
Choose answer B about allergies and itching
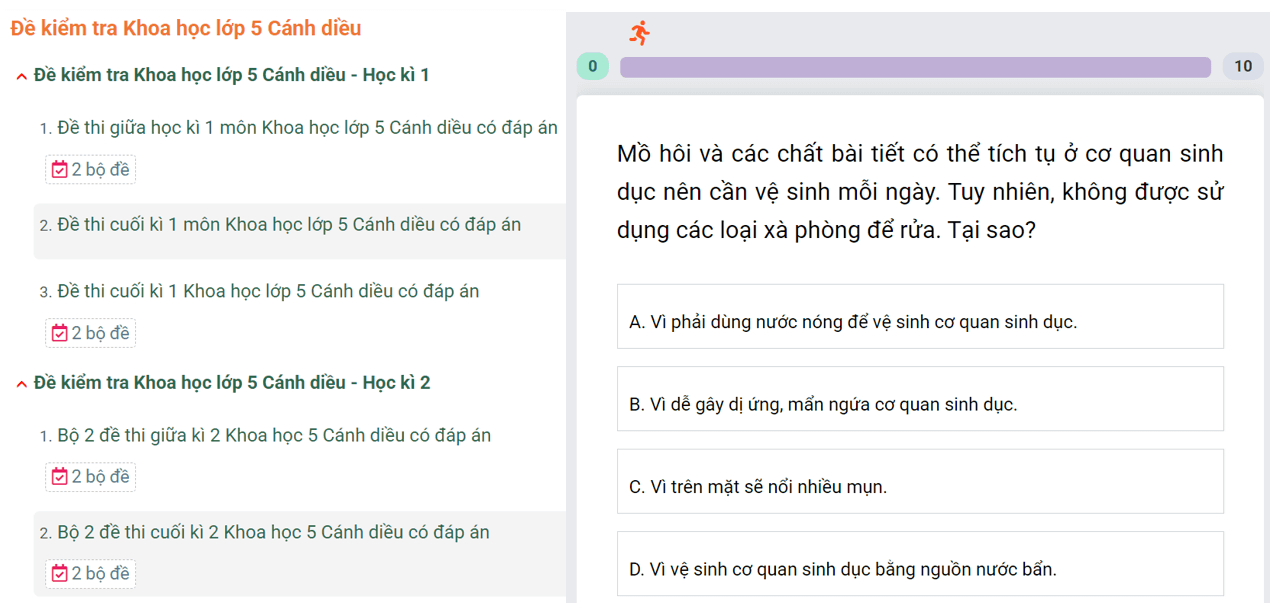(x=919, y=399)
